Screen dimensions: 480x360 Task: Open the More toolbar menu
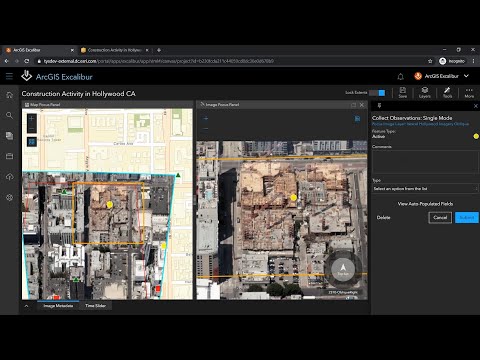click(469, 92)
